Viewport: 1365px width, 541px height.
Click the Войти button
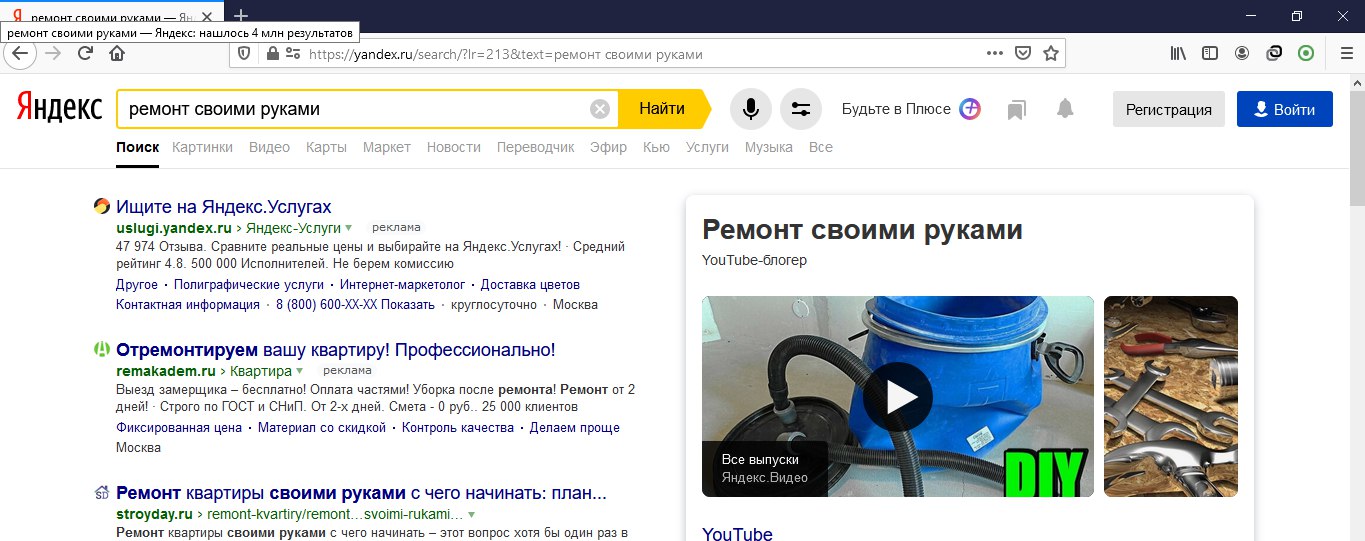coord(1285,109)
